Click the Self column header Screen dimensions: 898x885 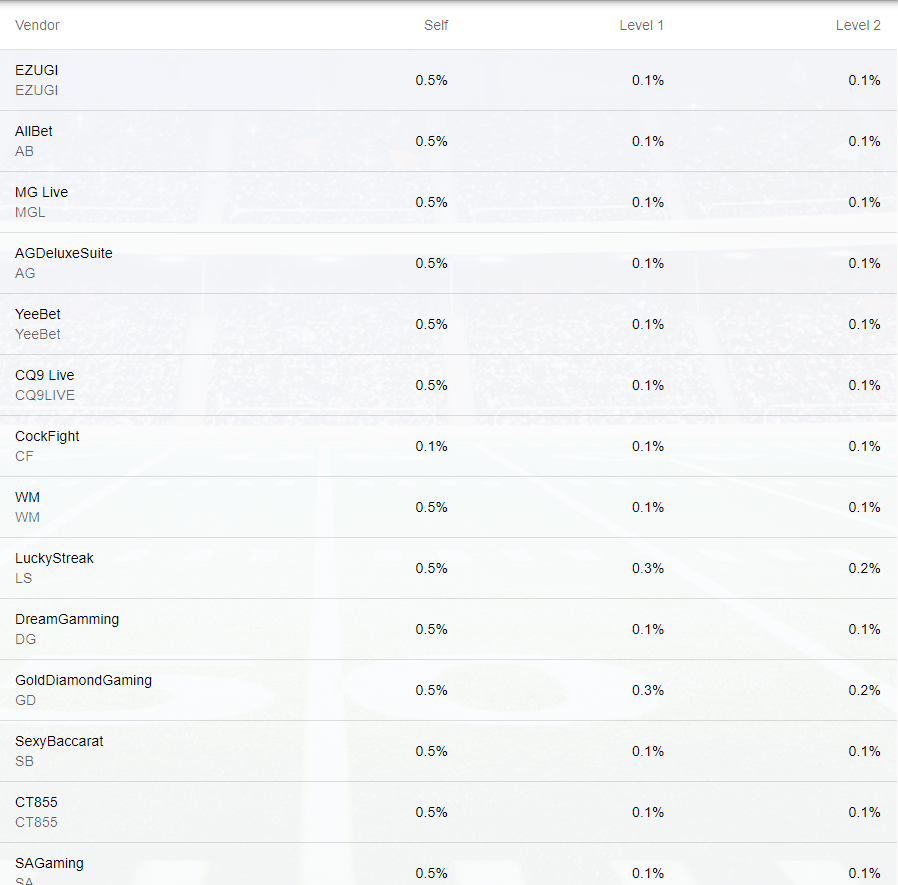coord(436,25)
